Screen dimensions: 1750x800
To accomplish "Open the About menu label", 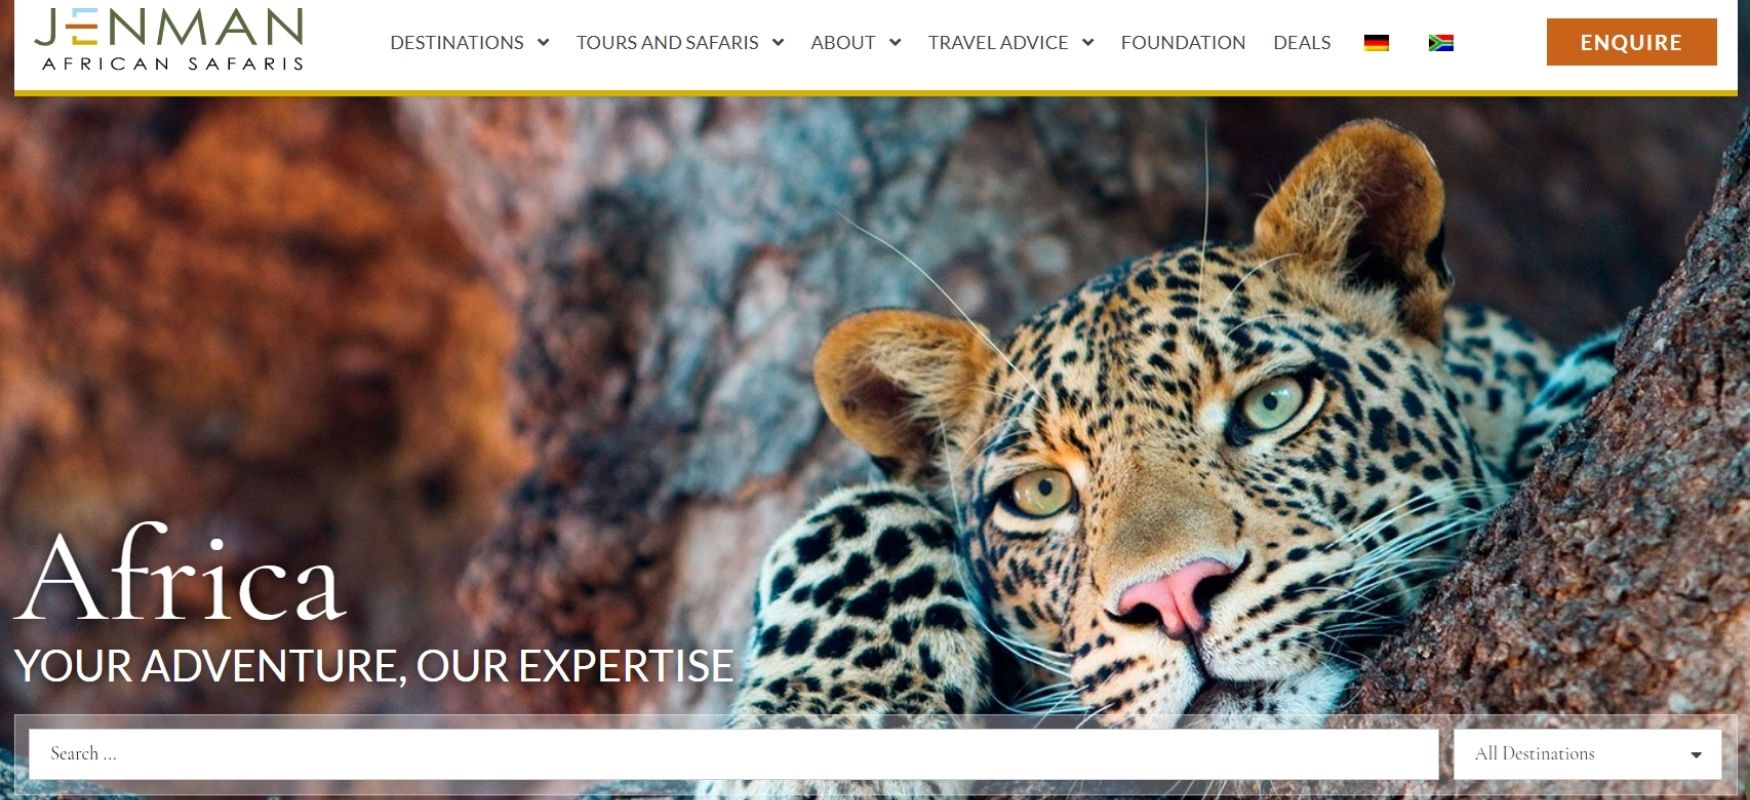I will point(843,43).
